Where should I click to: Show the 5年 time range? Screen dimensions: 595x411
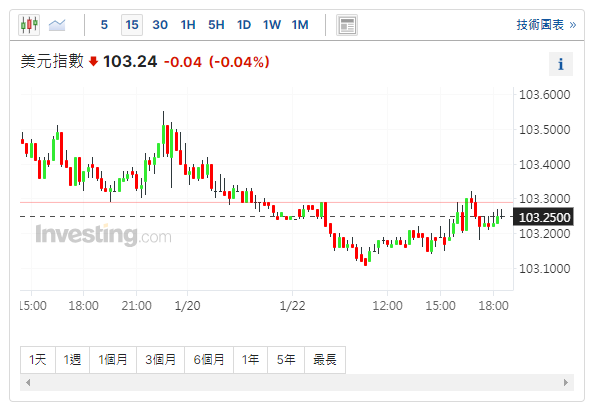click(286, 359)
